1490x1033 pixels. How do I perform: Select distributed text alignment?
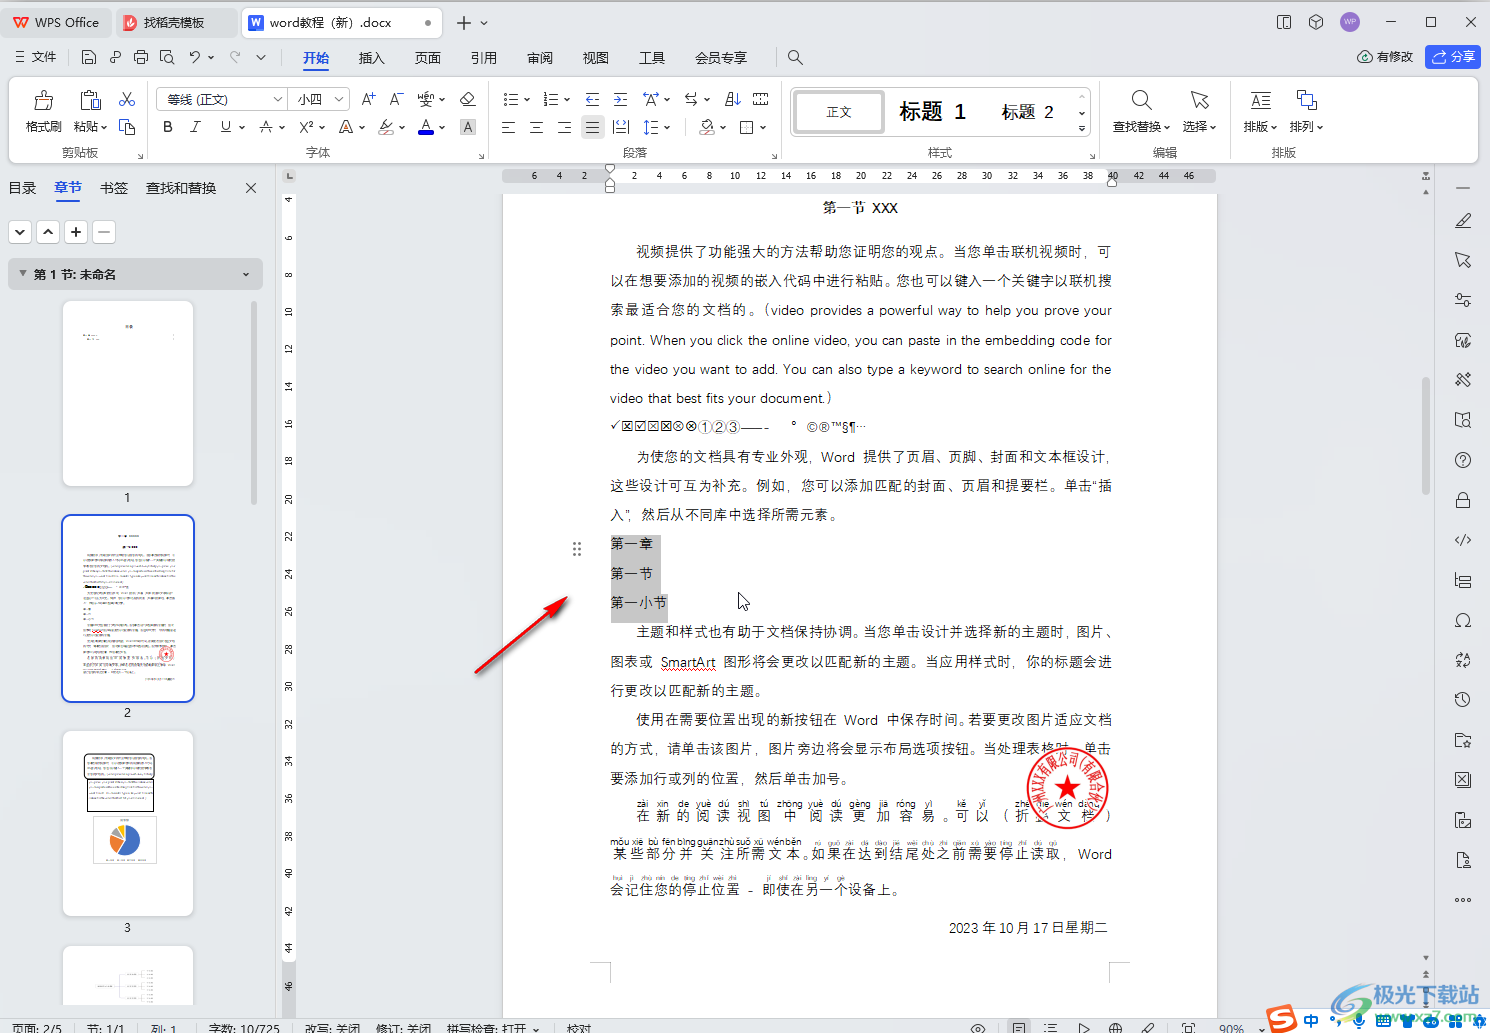coord(621,127)
